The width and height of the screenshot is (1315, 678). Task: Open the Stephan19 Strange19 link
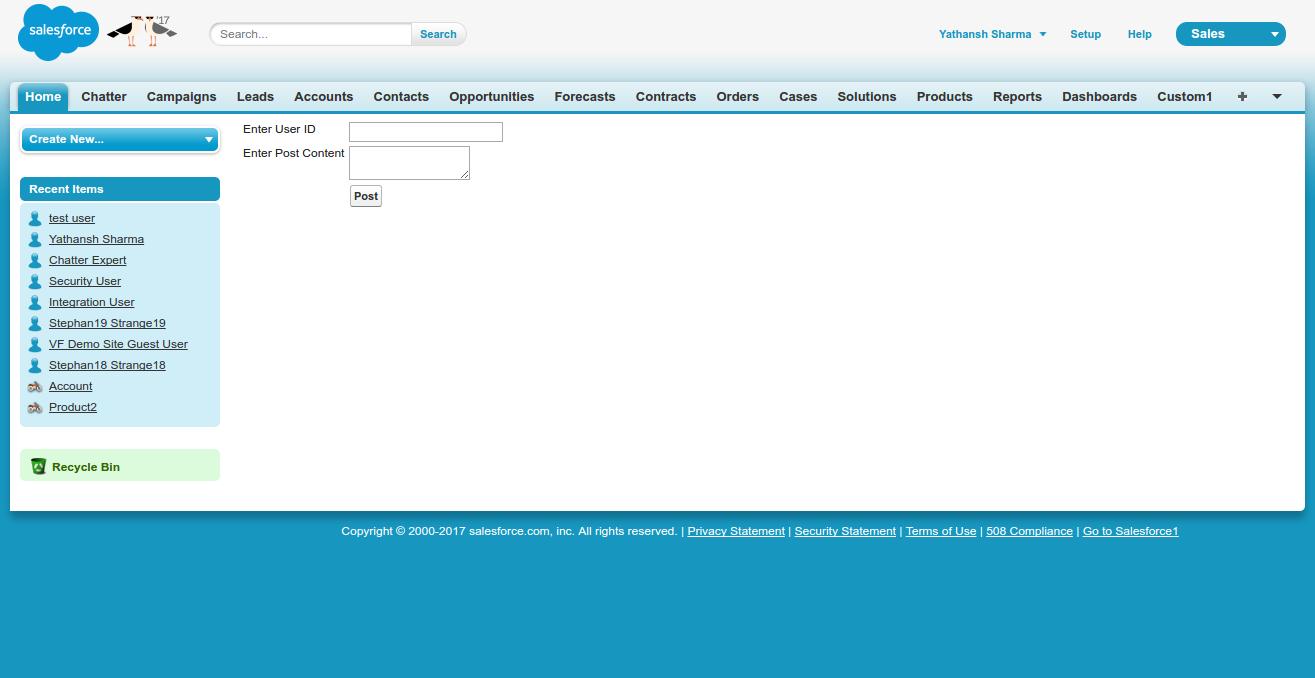point(107,323)
